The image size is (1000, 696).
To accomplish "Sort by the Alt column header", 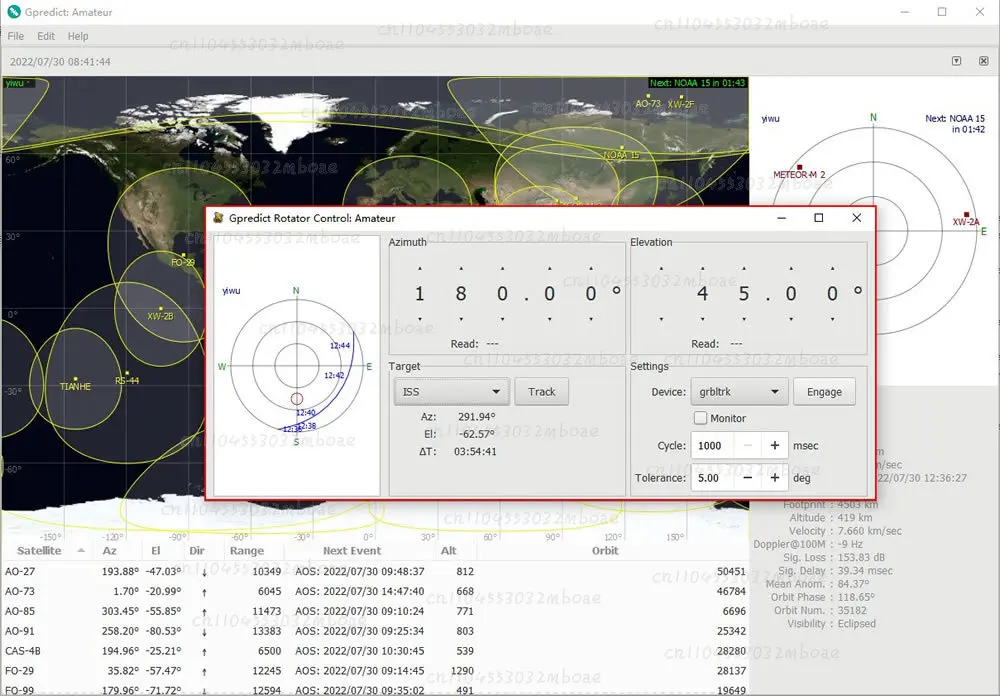I will pyautogui.click(x=448, y=551).
